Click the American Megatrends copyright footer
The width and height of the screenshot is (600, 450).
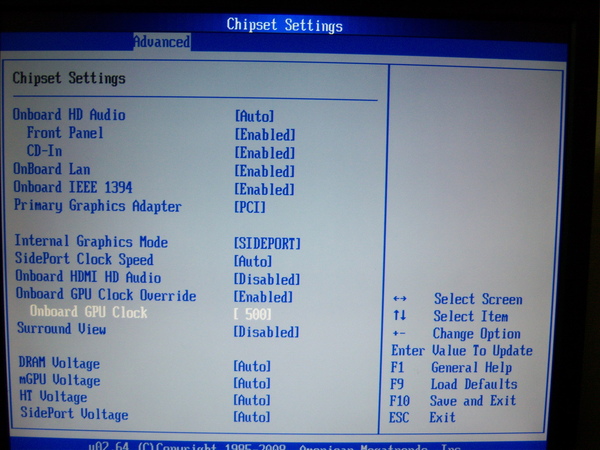275,446
